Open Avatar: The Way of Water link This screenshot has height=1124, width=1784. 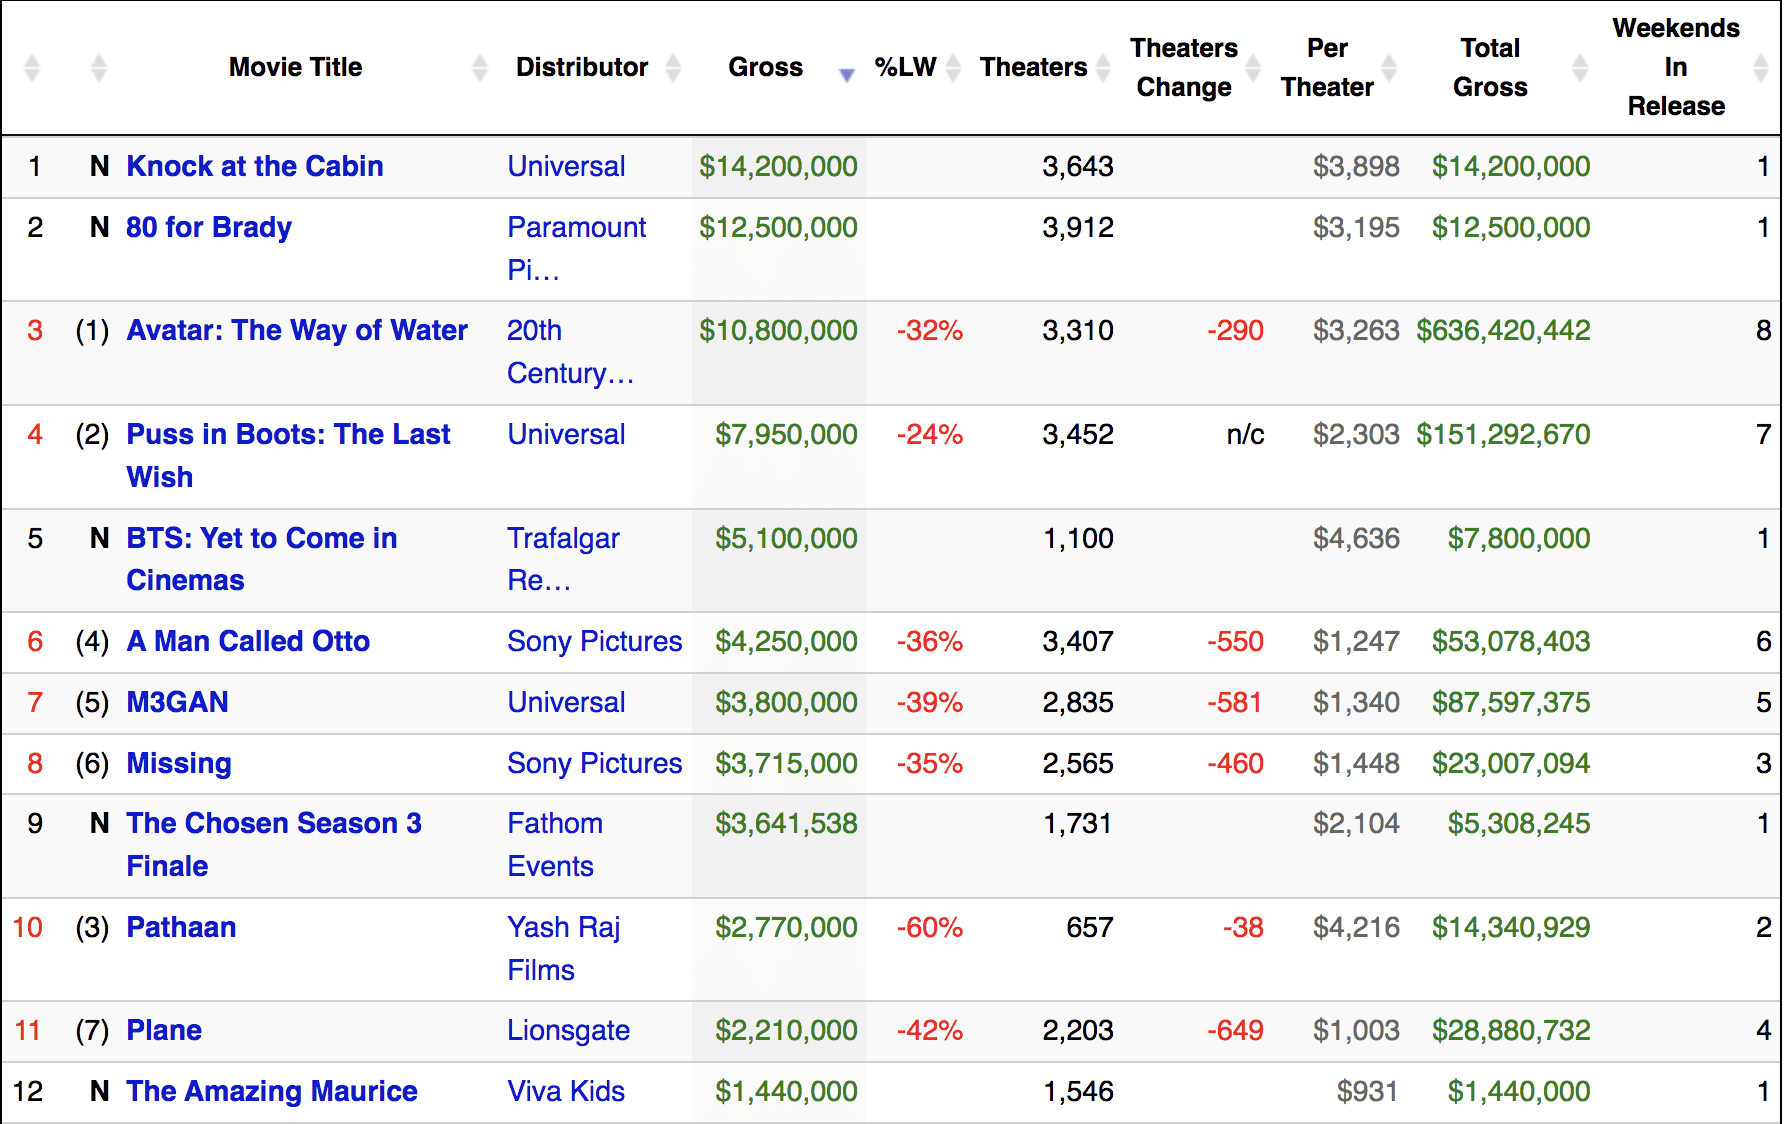297,330
